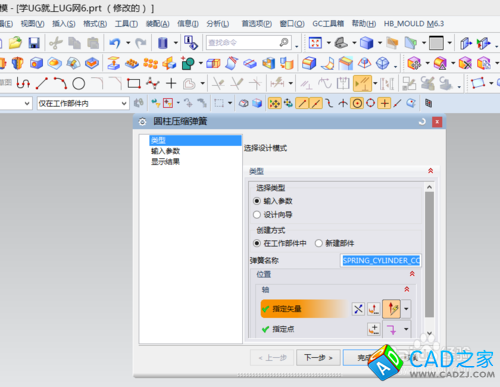Click the 弹簧名称 spring name input field
This screenshot has width=500, height=387.
pyautogui.click(x=381, y=260)
